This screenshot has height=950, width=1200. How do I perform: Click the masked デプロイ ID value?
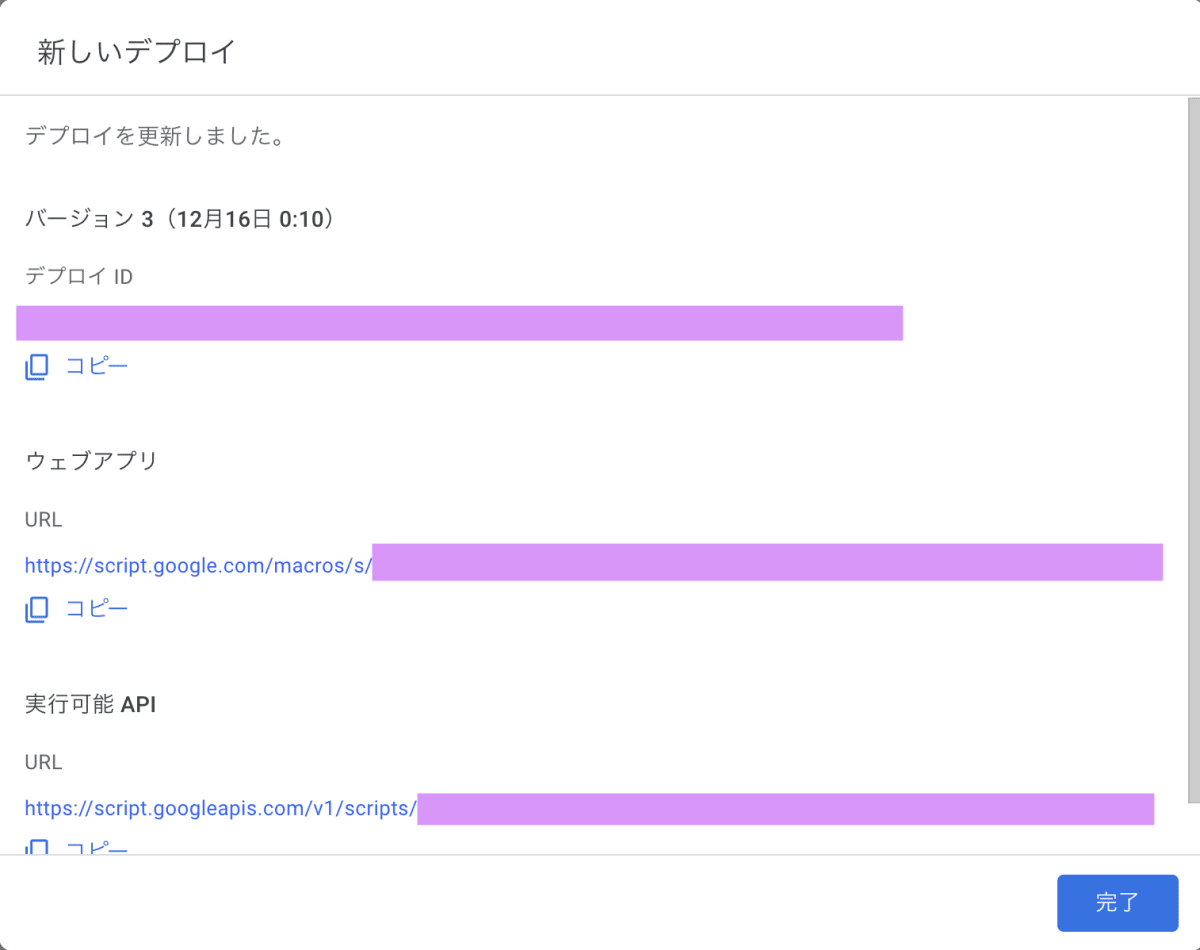pyautogui.click(x=460, y=323)
